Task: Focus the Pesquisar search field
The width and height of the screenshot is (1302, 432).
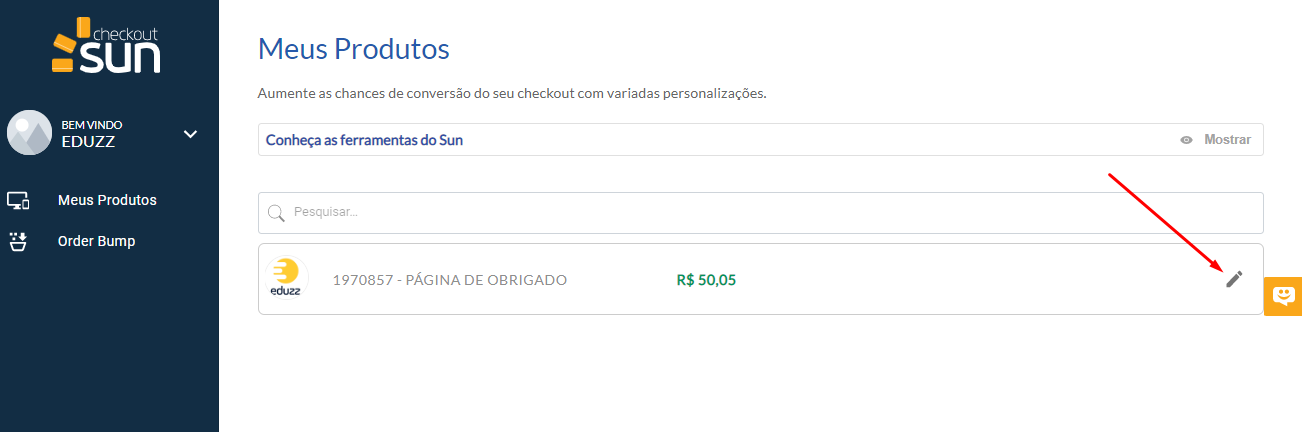Action: tap(760, 213)
